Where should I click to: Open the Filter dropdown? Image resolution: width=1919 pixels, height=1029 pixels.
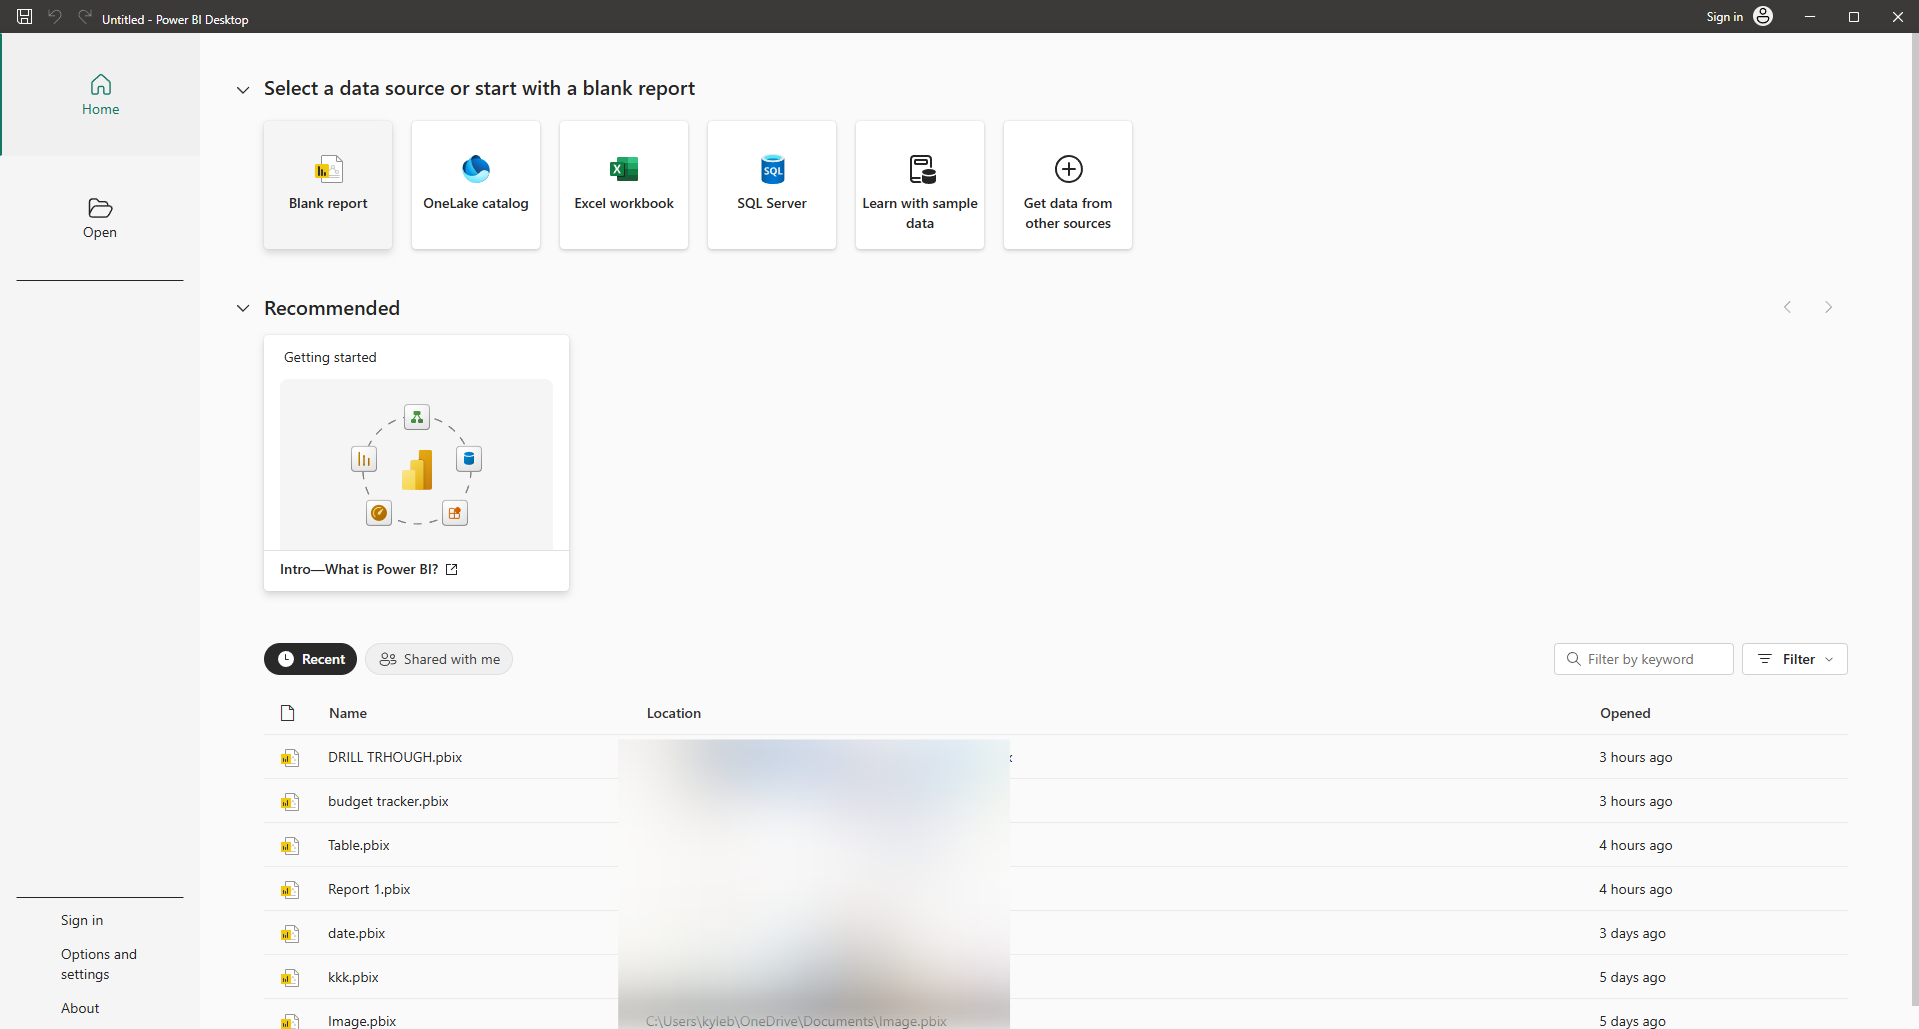click(1794, 659)
